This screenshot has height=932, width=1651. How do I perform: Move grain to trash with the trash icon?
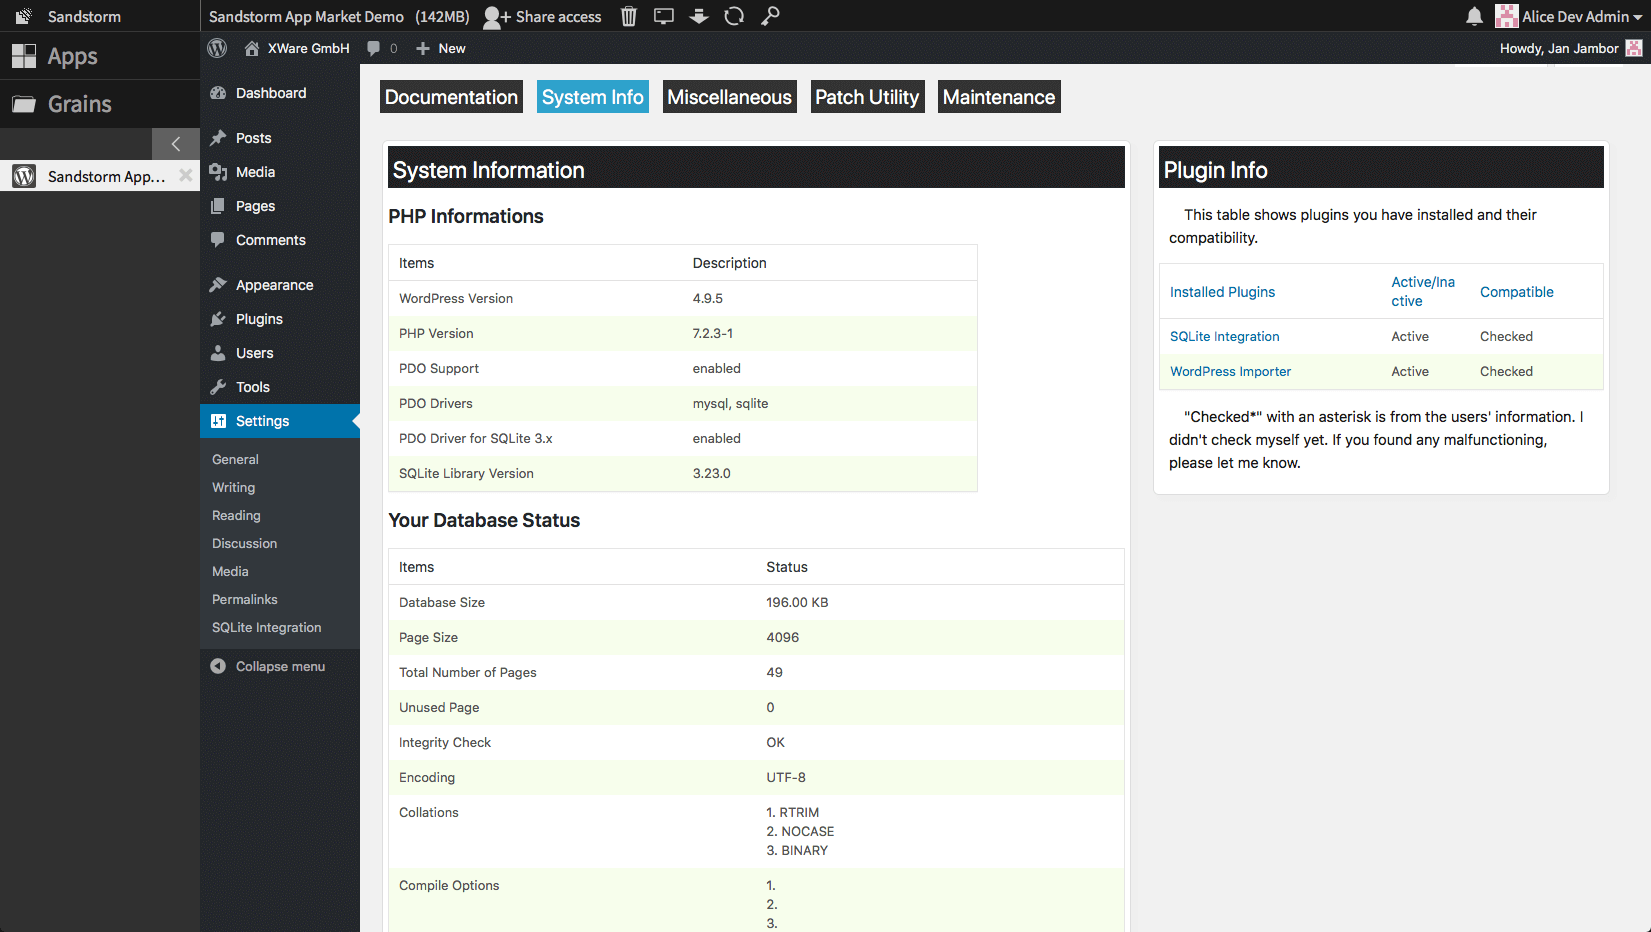point(629,16)
